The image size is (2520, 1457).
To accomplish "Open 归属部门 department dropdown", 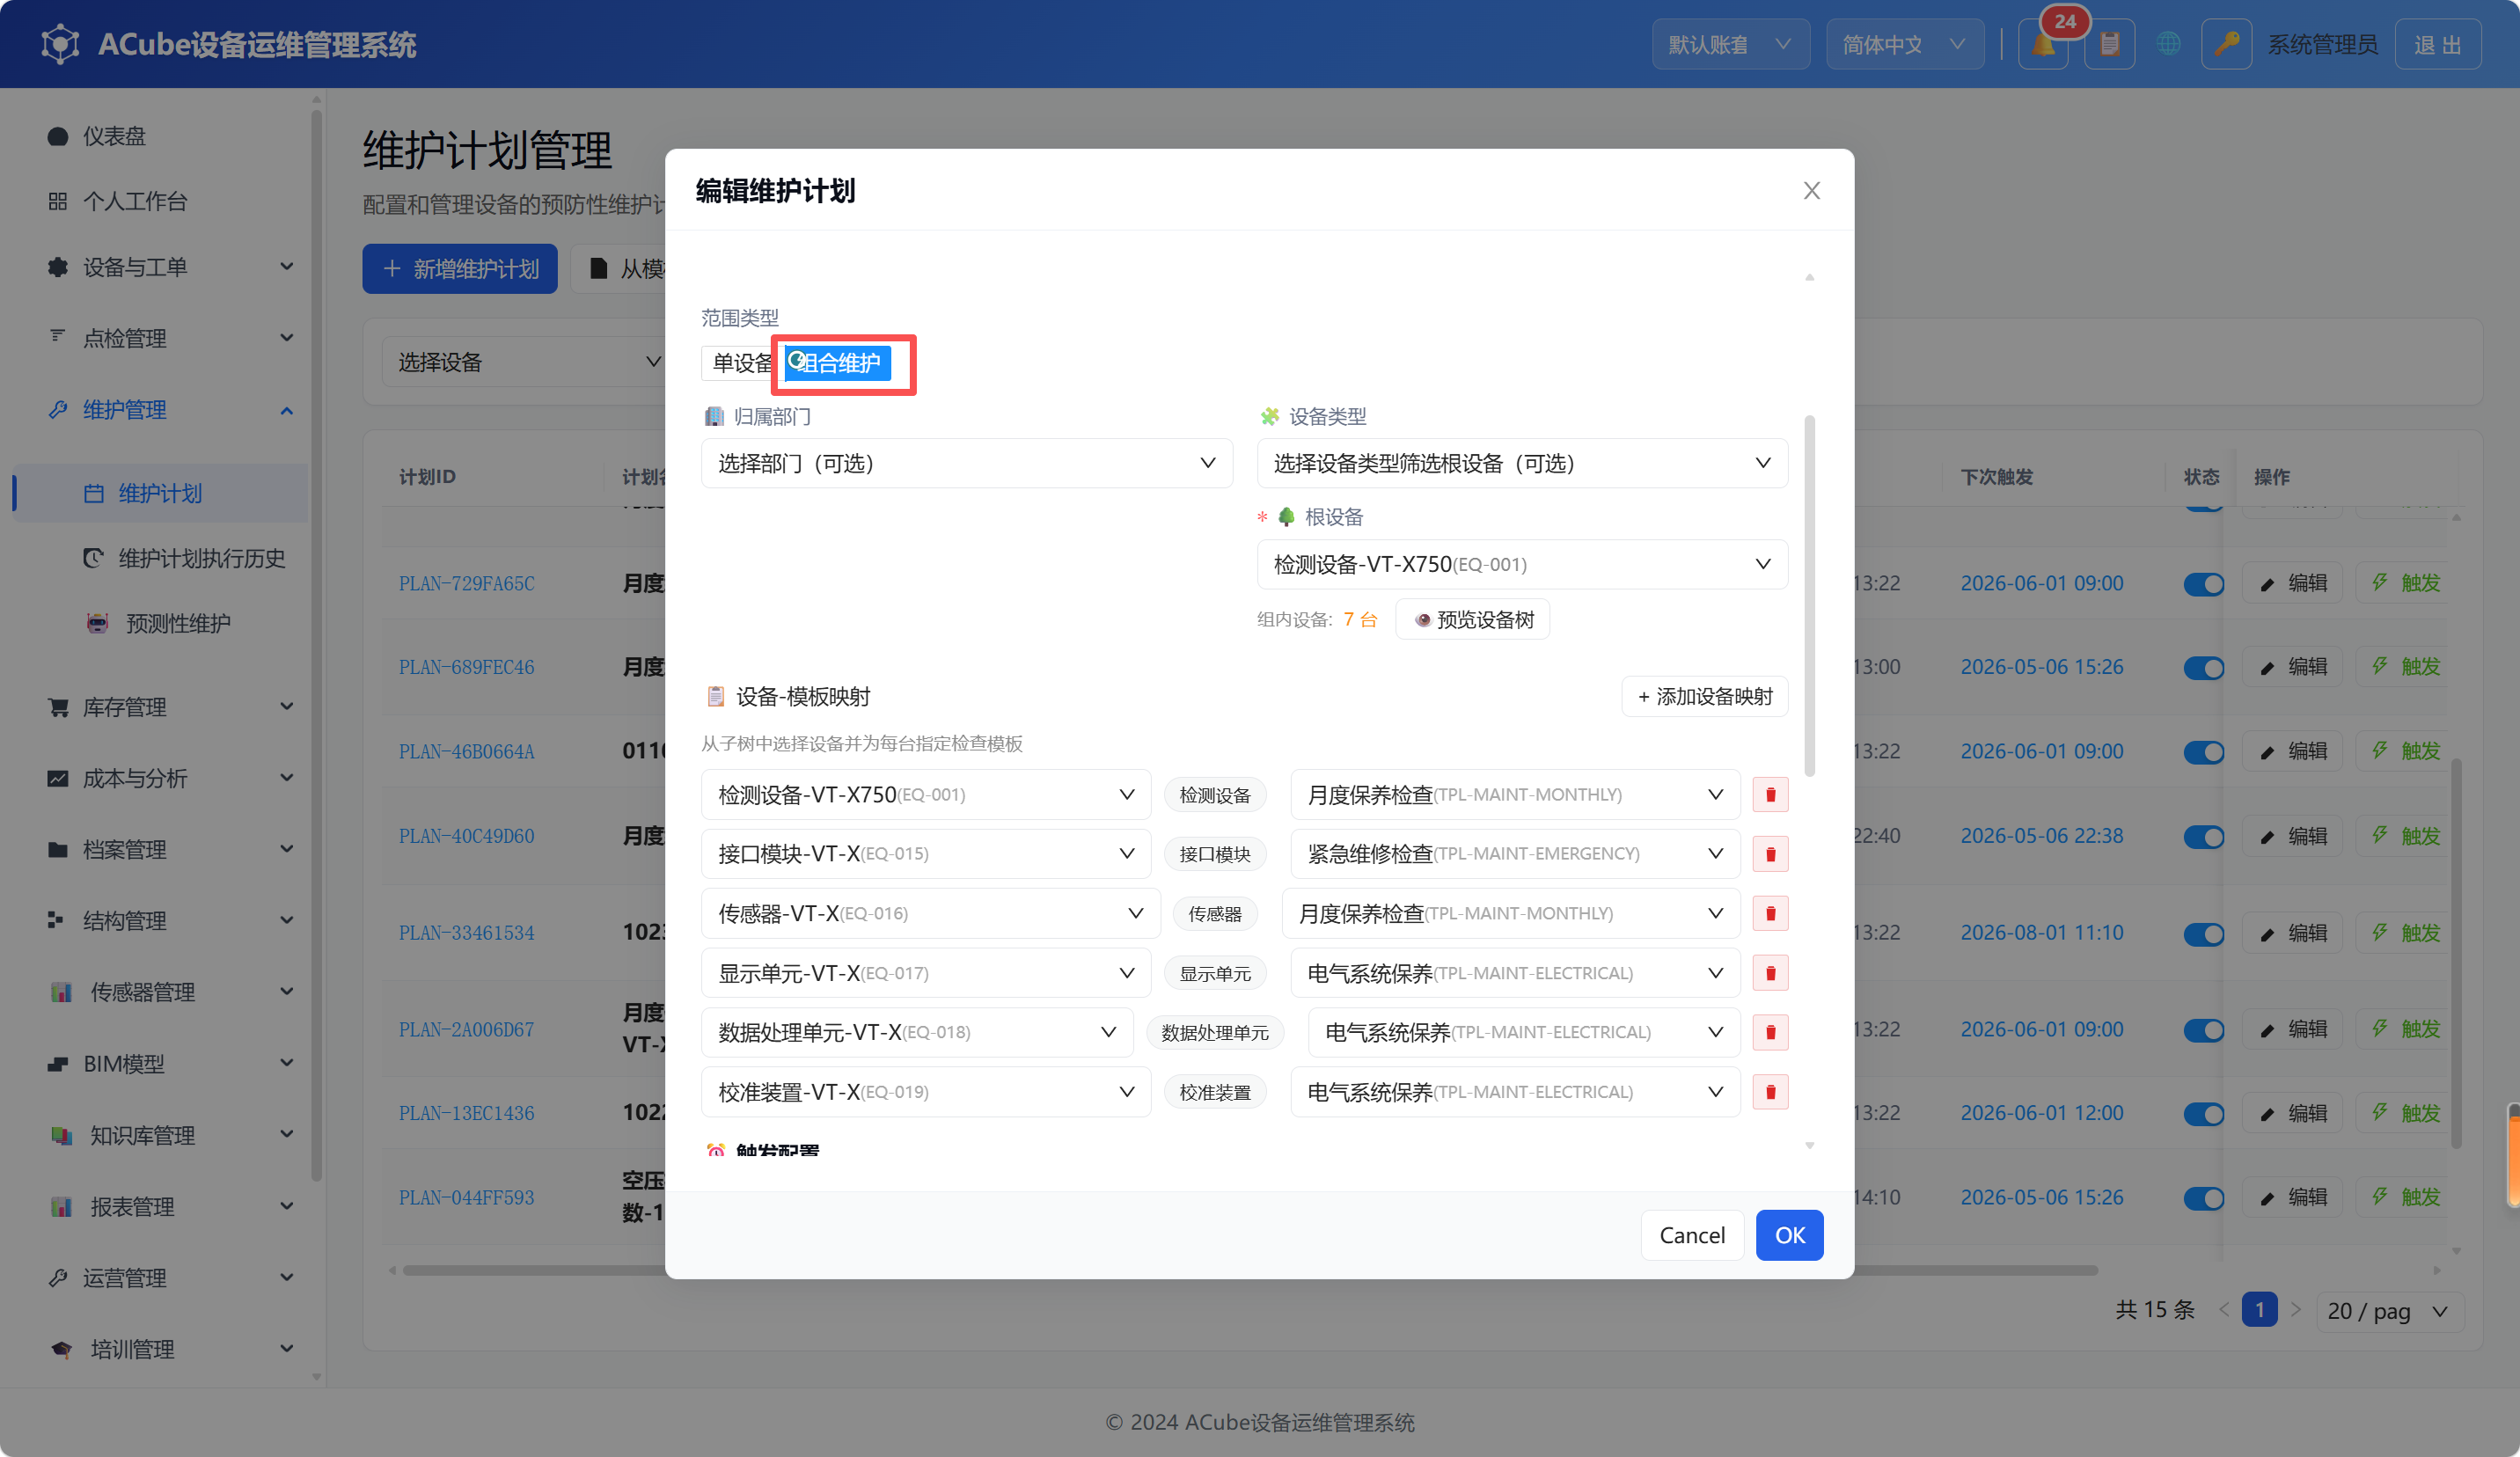I will (966, 463).
